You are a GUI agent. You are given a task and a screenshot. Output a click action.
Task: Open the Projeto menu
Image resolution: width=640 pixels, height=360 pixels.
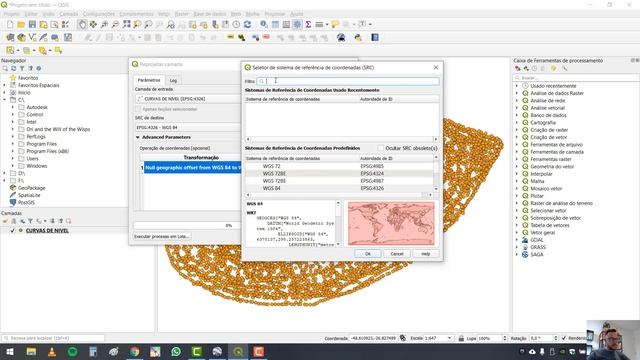click(x=11, y=14)
